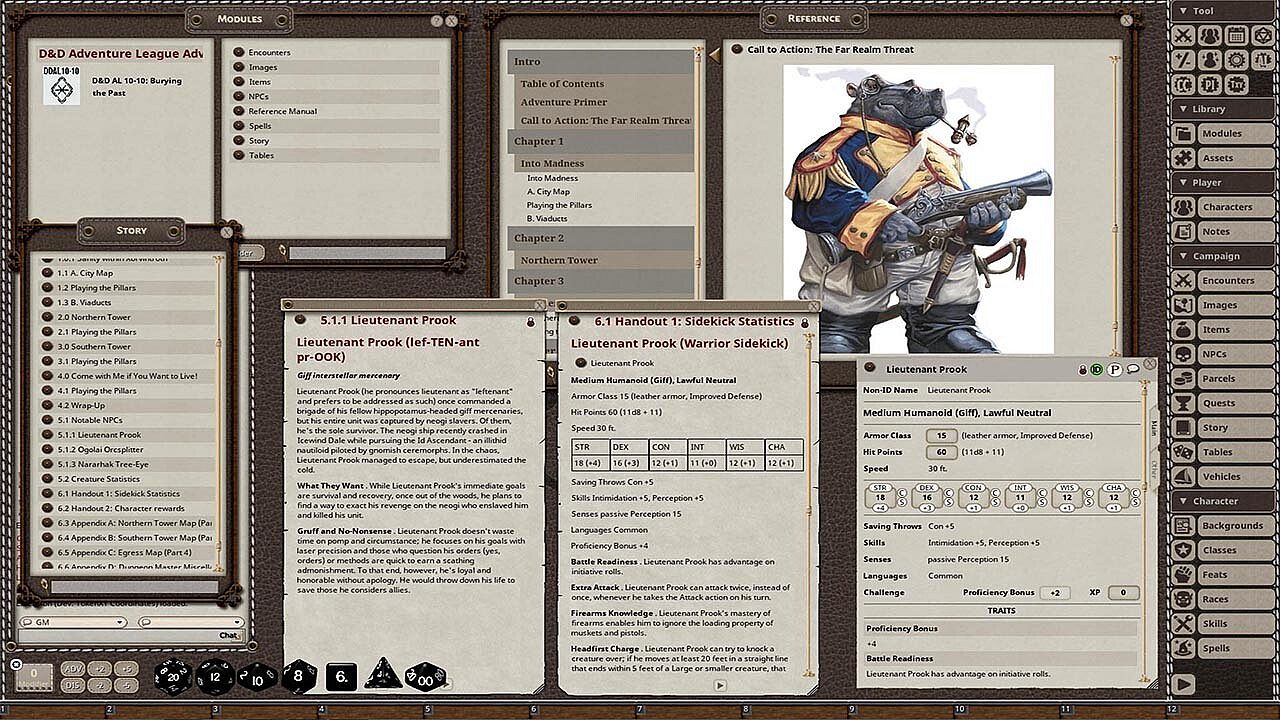Click the Vehicles sidebar icon
The height and width of the screenshot is (720, 1280).
[1184, 476]
